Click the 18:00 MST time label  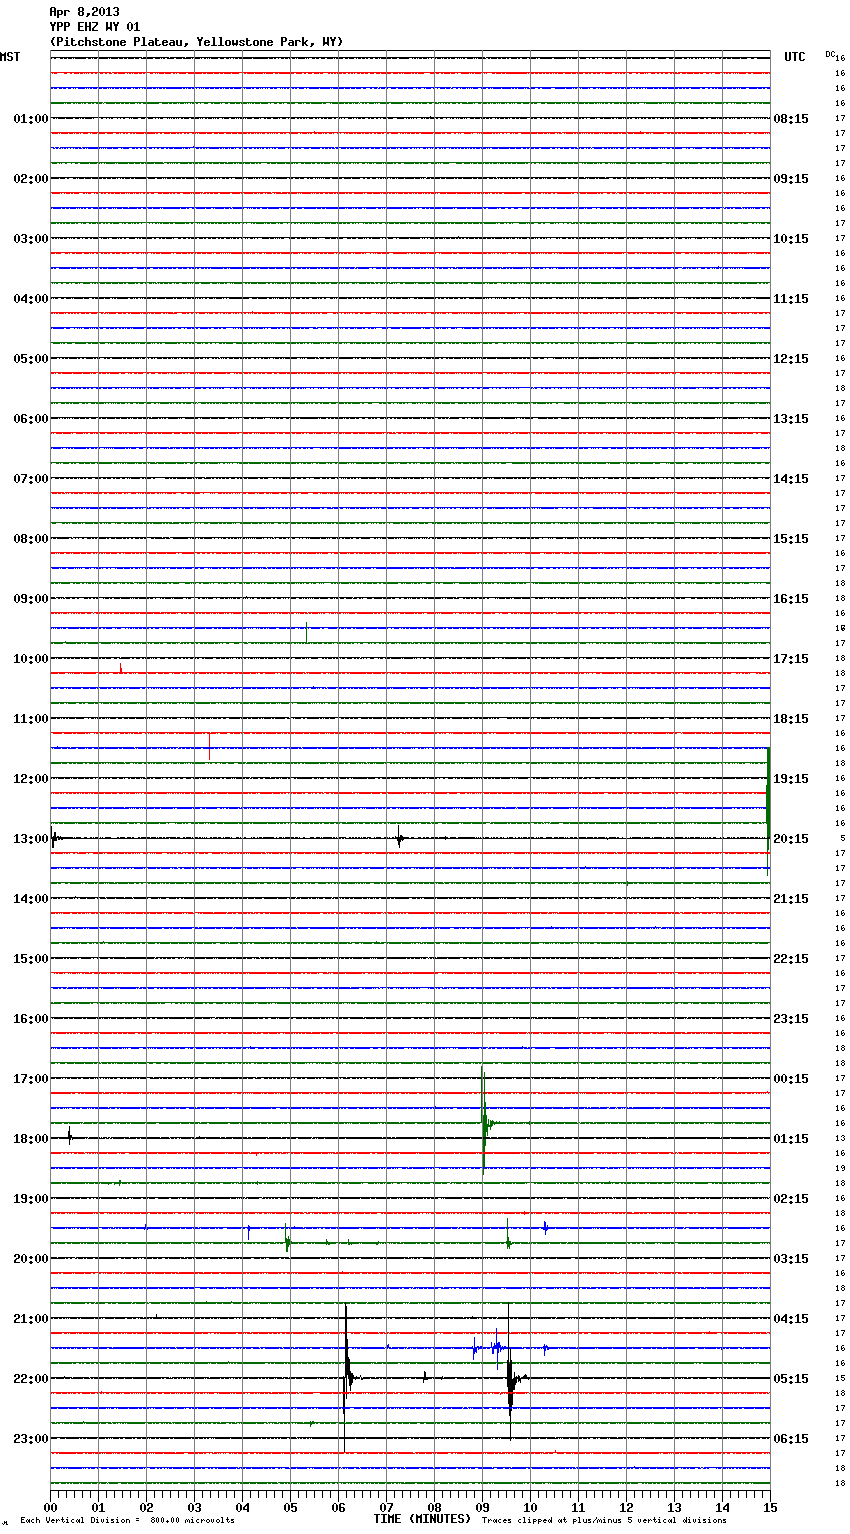30,1139
